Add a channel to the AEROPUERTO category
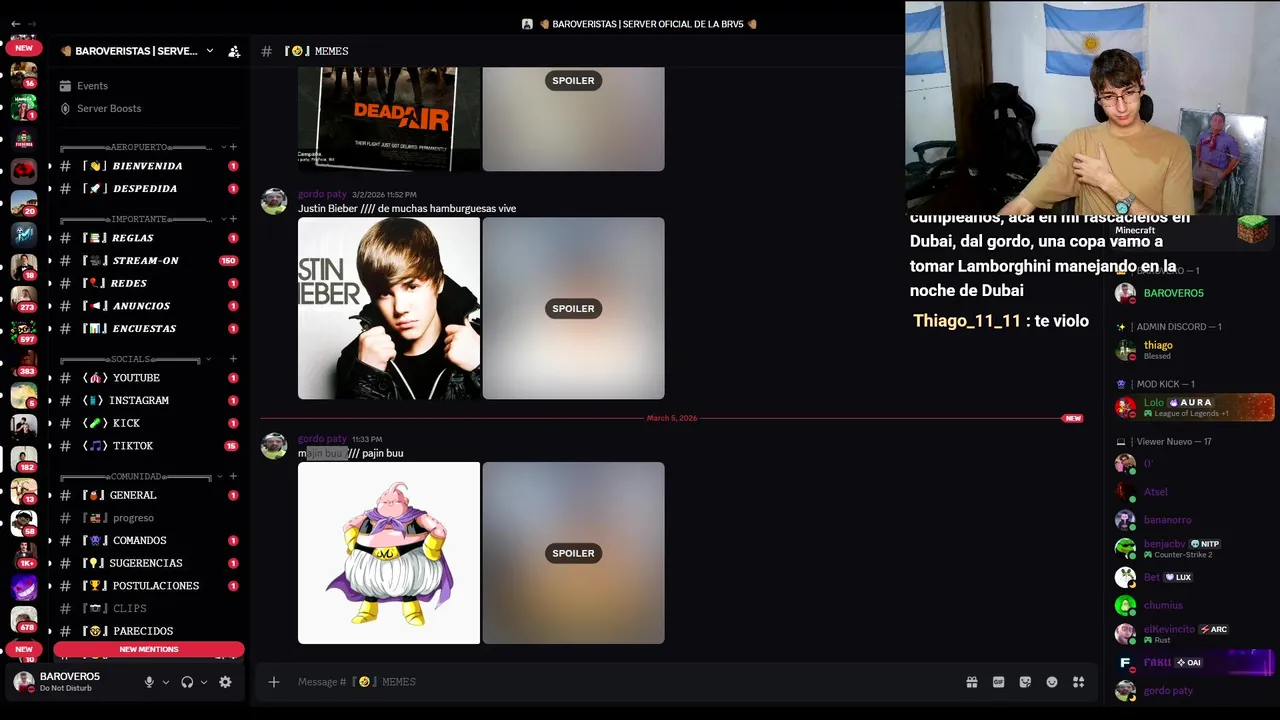 [233, 147]
